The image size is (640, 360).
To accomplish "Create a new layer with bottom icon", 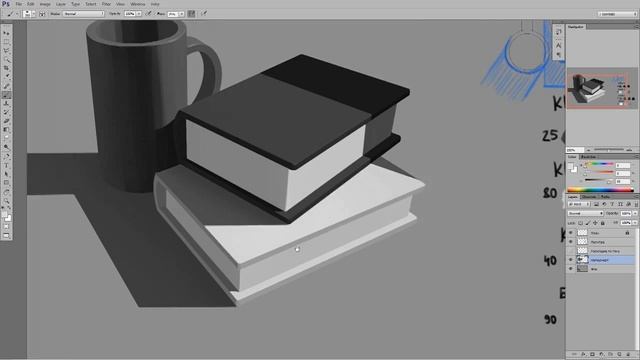I will point(619,354).
